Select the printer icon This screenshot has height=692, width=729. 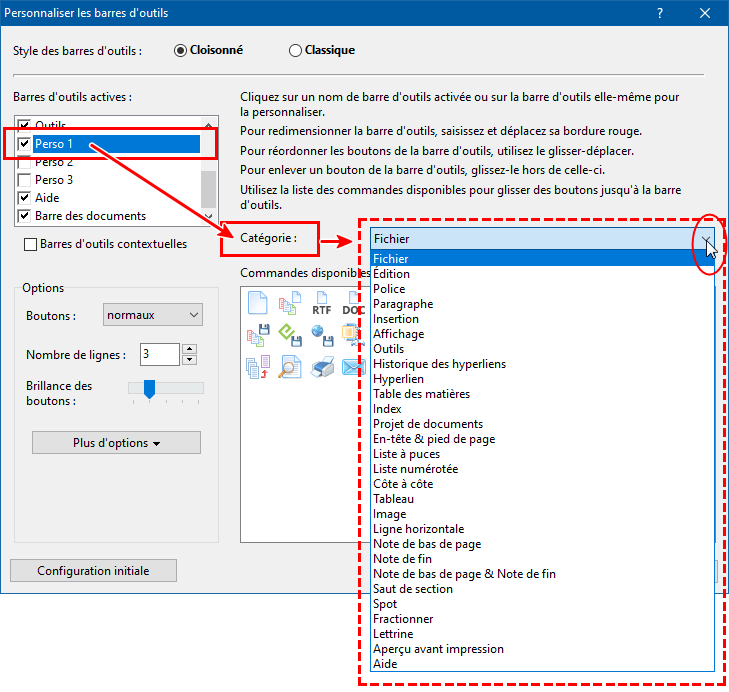[321, 367]
